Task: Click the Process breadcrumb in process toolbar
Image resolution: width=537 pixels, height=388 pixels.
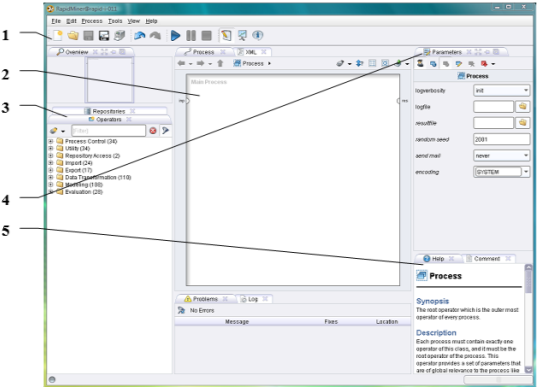Action: (249, 63)
